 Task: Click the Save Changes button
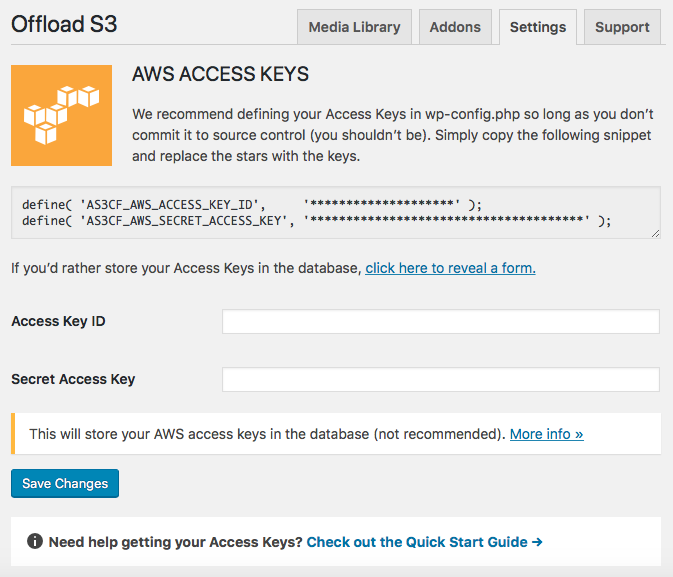click(65, 483)
